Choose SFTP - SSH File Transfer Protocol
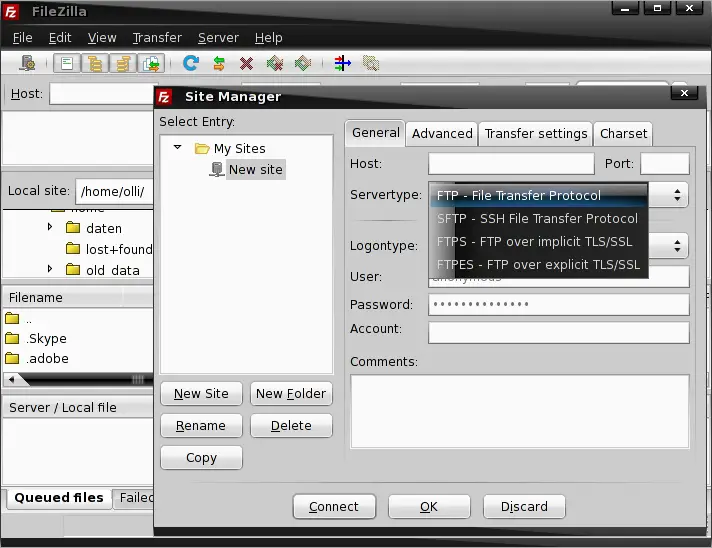The width and height of the screenshot is (712, 548). 538,218
